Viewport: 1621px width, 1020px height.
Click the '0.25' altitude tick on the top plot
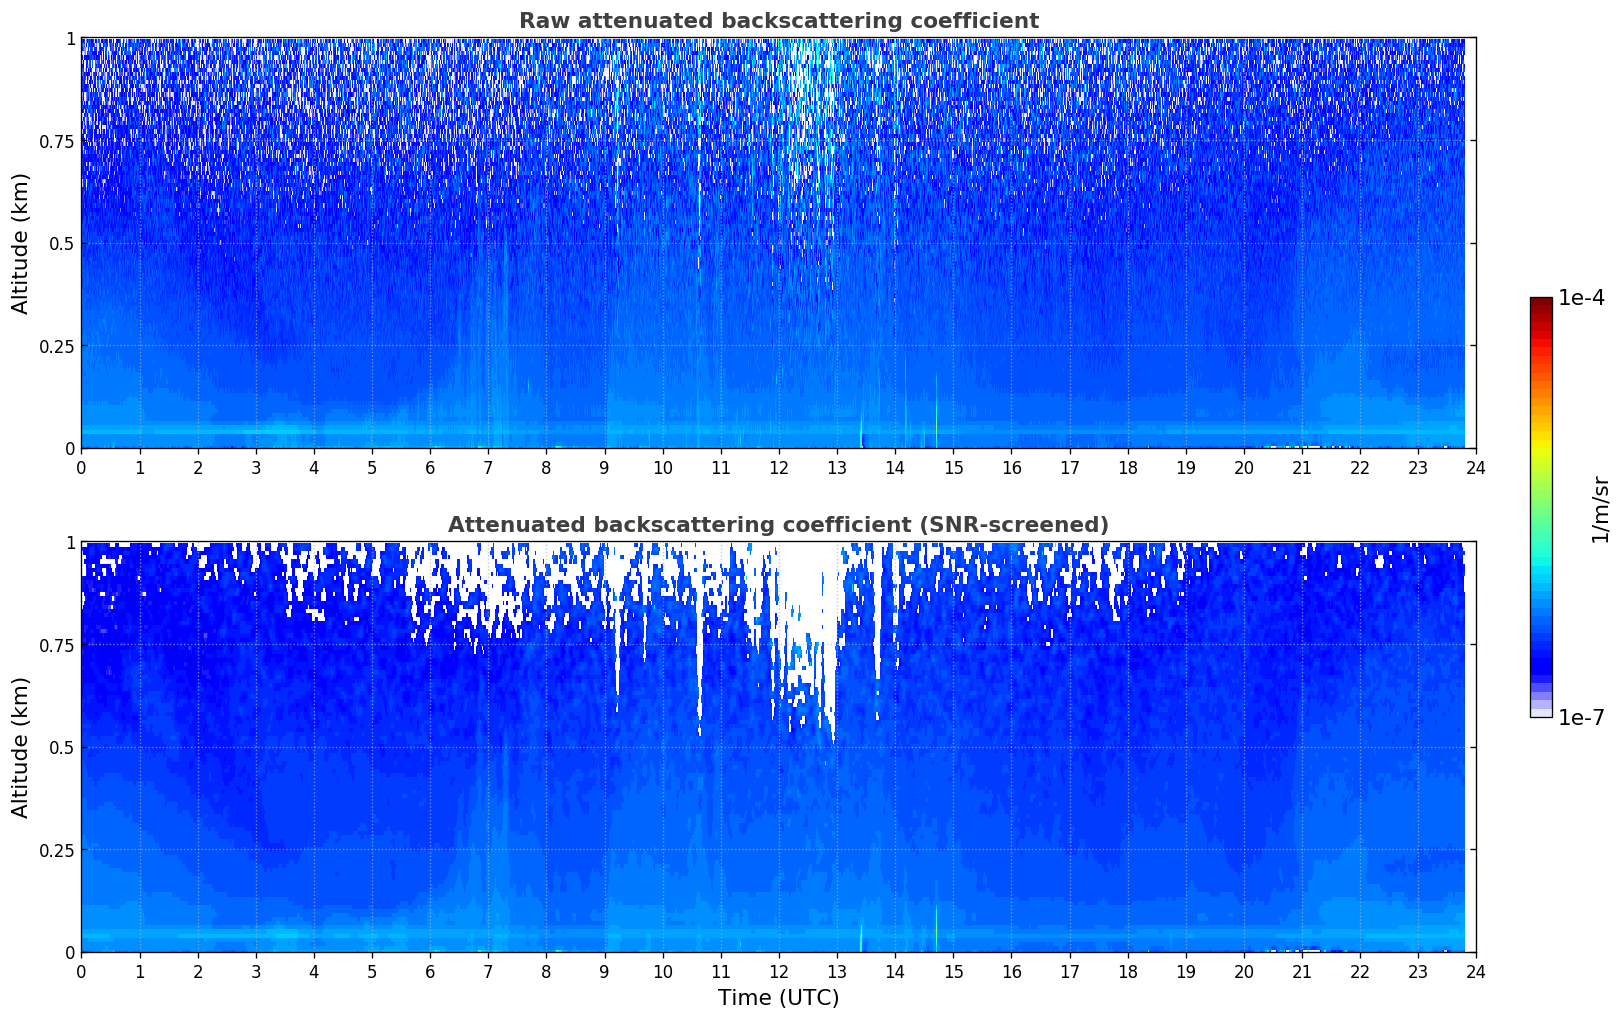56,346
